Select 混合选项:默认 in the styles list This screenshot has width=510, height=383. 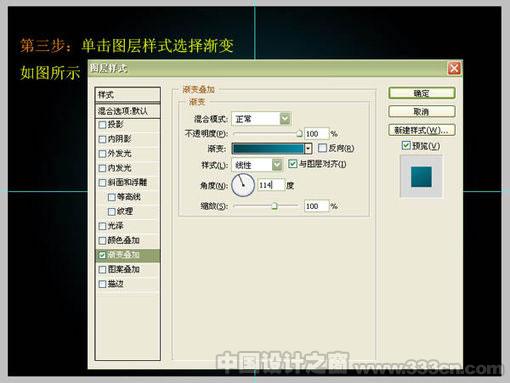(128, 111)
